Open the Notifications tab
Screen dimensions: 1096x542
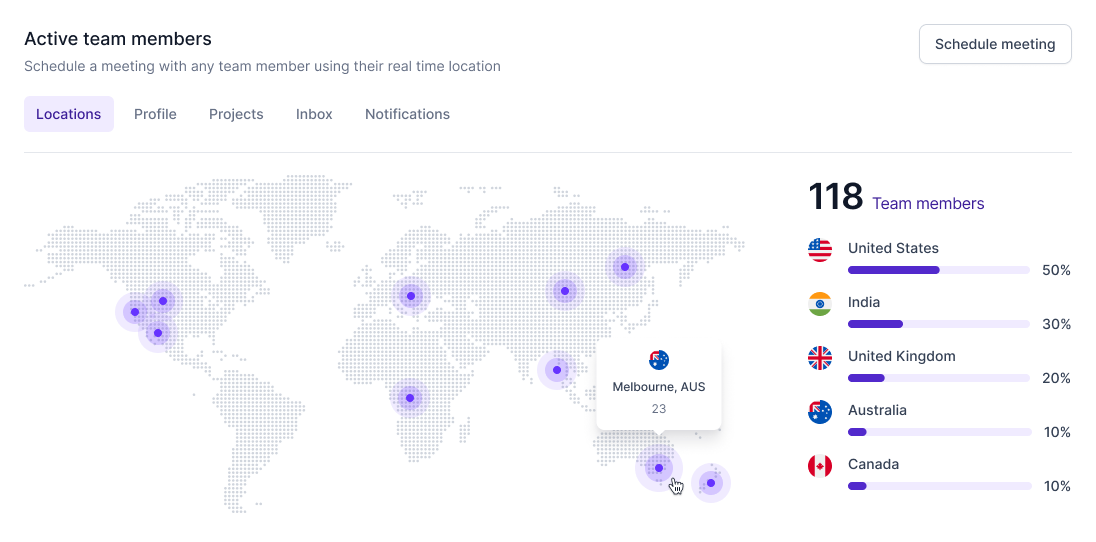[408, 114]
